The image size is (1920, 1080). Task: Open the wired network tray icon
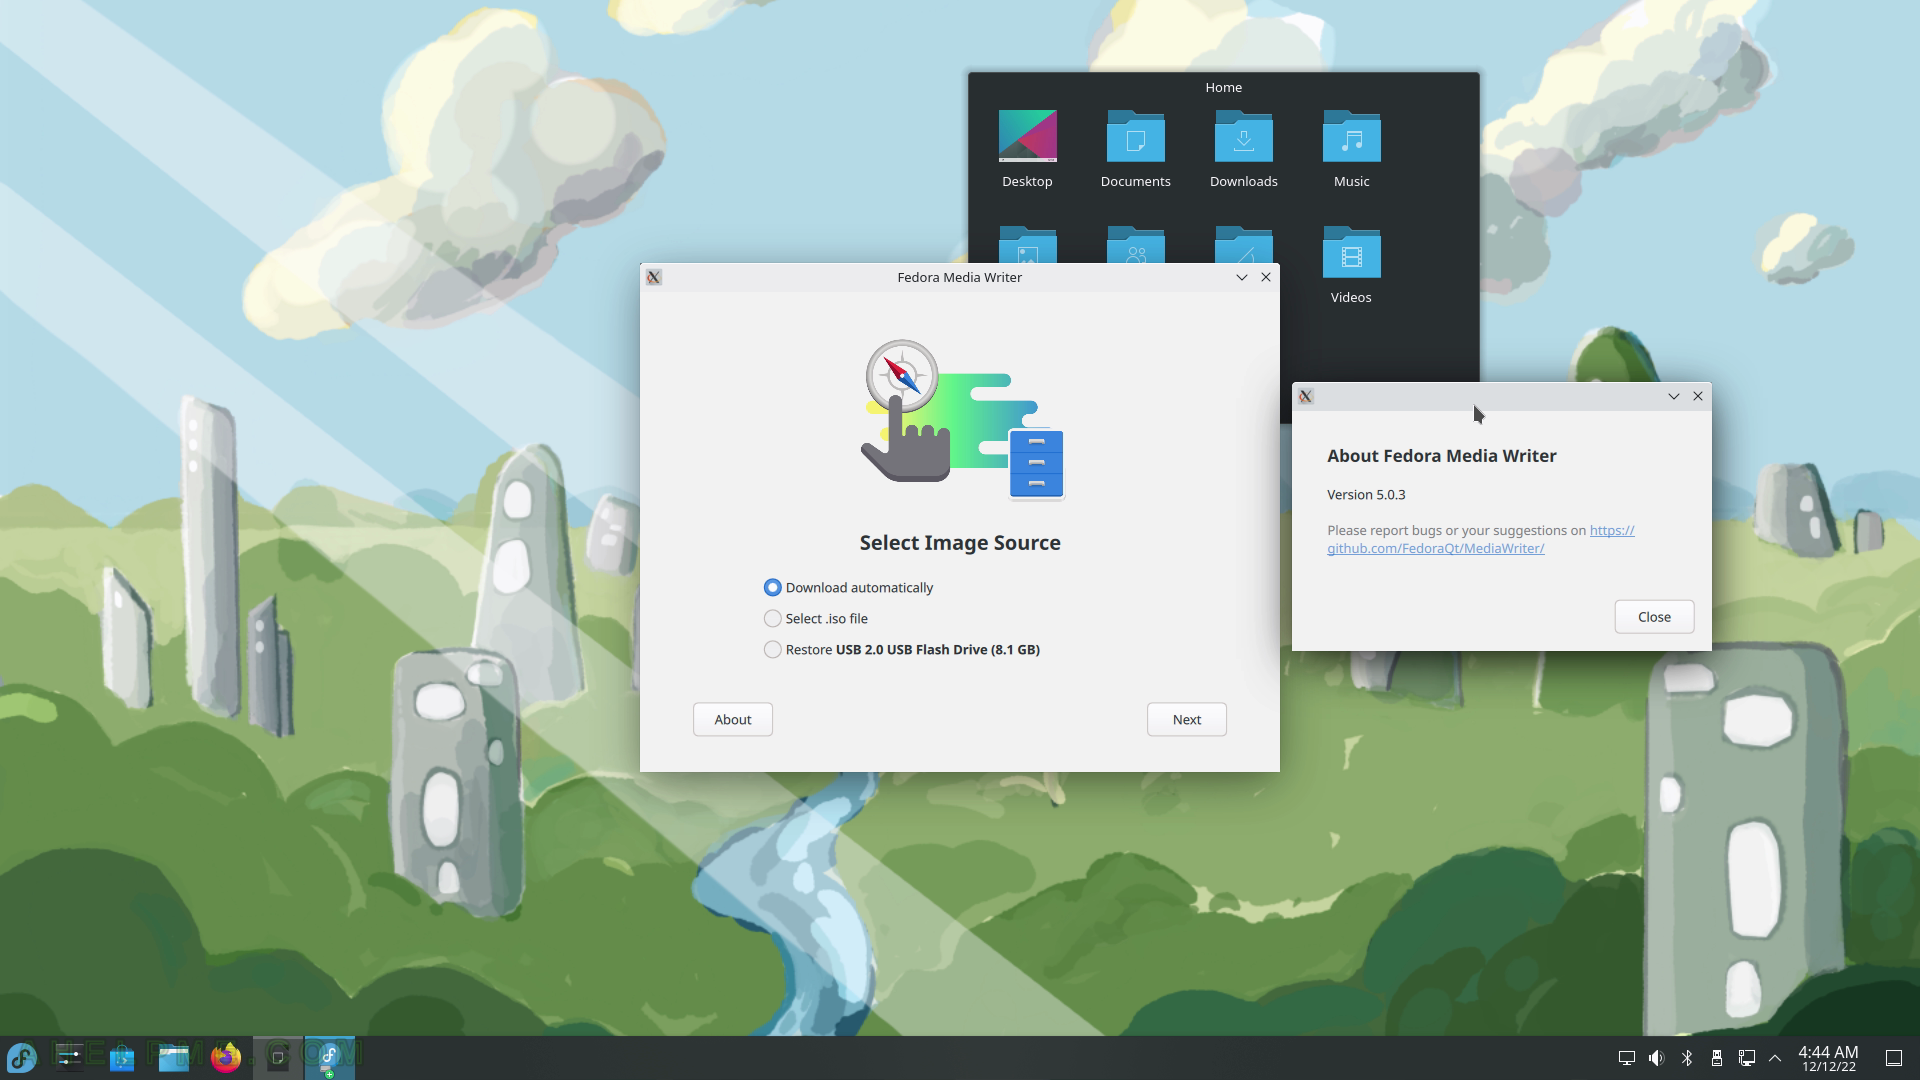click(1747, 1058)
